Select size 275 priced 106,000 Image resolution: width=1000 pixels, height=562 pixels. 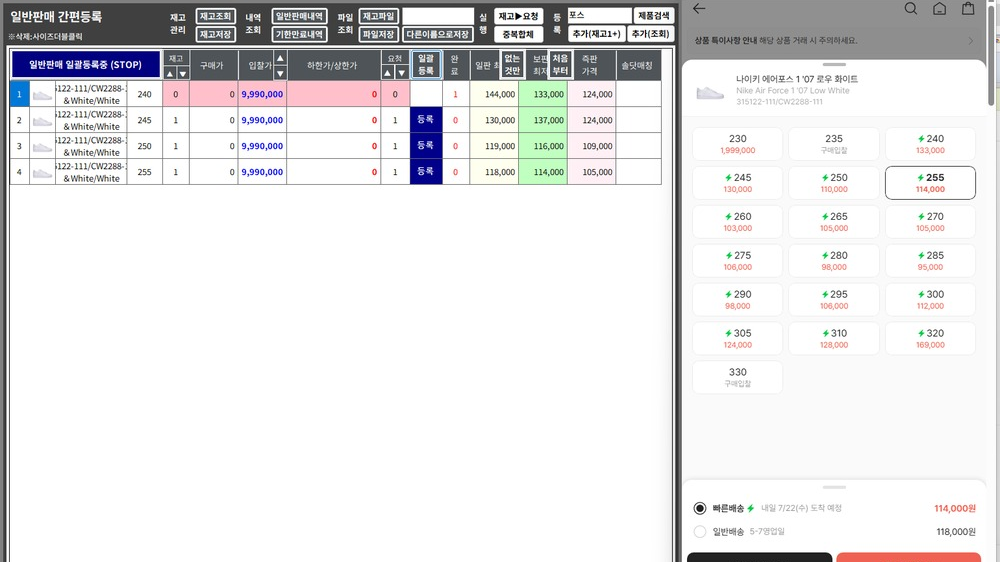pyautogui.click(x=737, y=261)
